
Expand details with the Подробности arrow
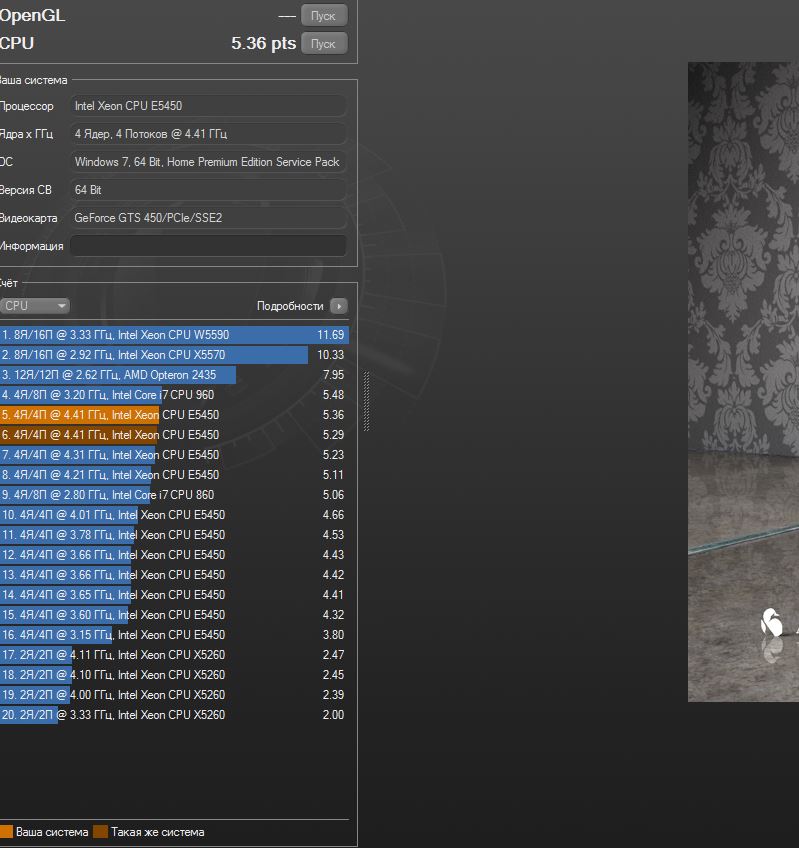point(339,306)
